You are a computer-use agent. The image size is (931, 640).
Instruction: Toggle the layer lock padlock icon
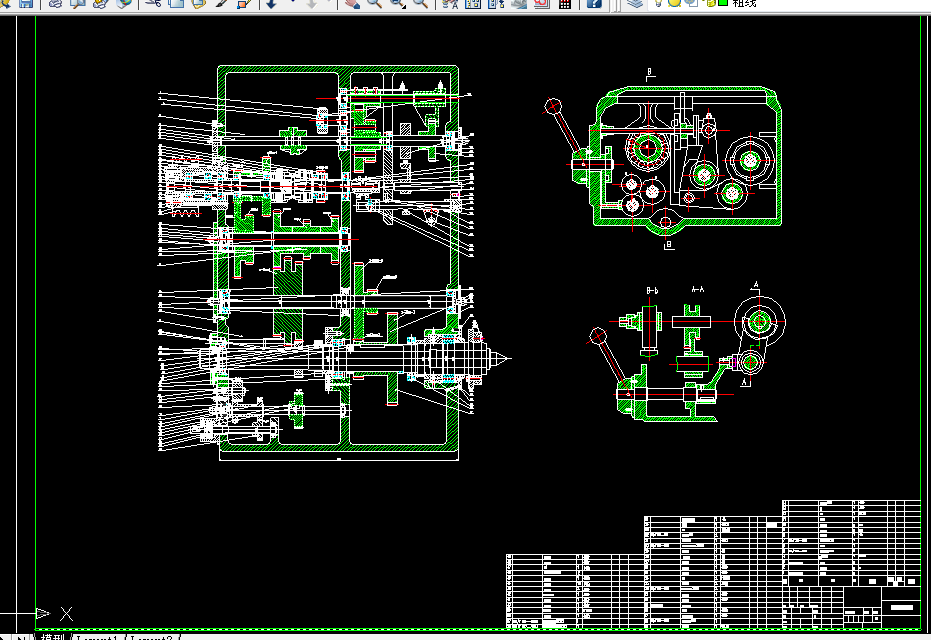[710, 3]
